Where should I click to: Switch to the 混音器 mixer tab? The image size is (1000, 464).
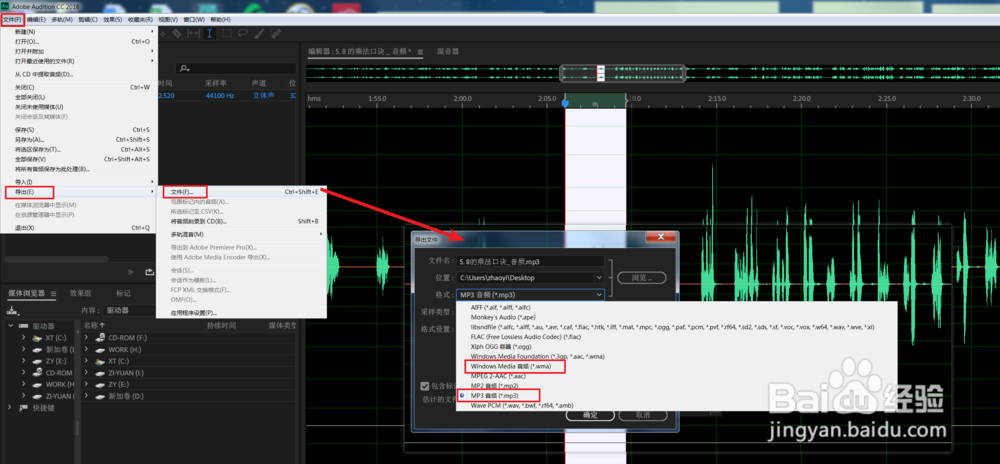coord(448,51)
